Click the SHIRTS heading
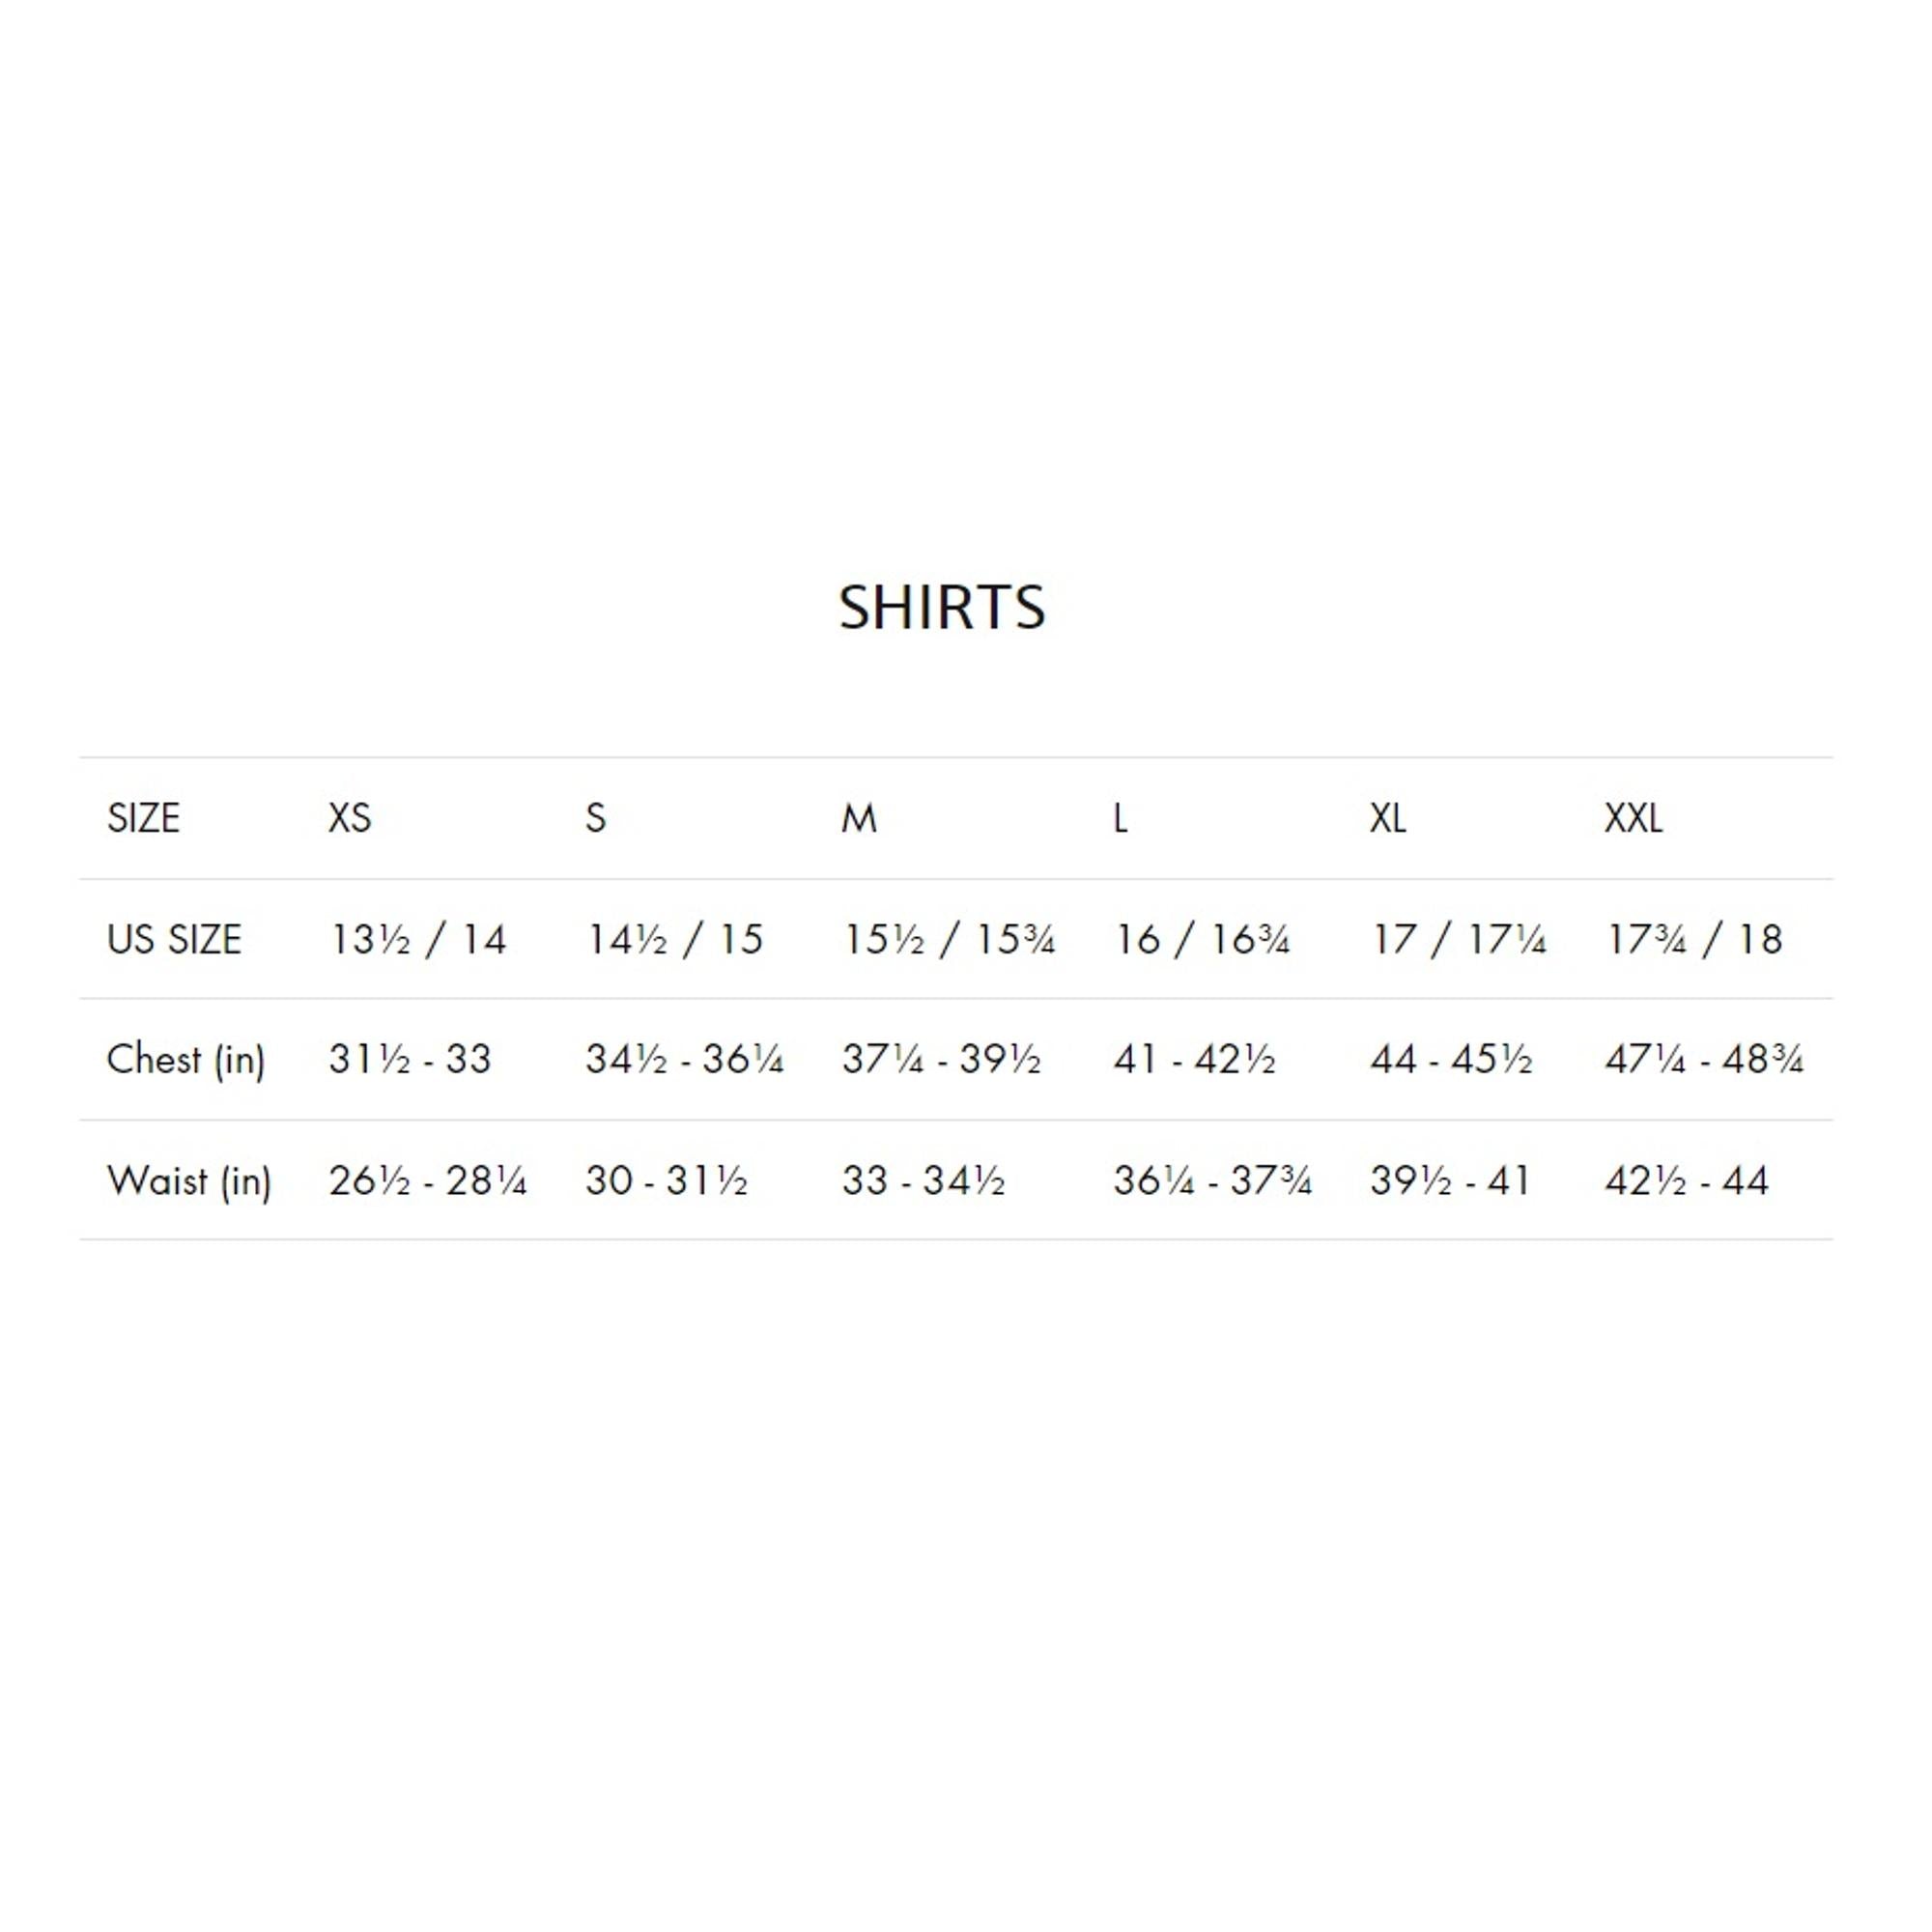The image size is (1932, 1932). [941, 607]
